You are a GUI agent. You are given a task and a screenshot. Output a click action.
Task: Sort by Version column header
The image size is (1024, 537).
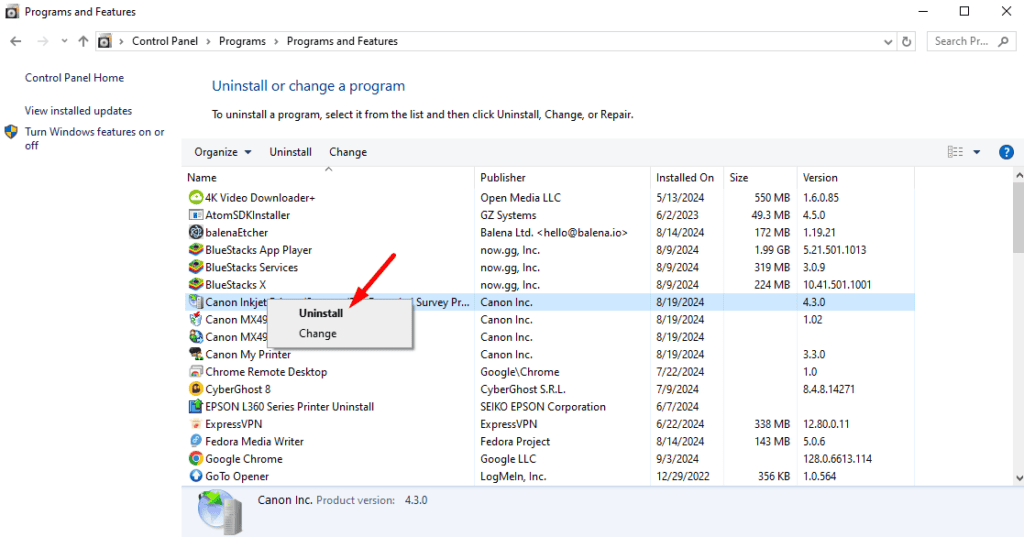click(856, 178)
